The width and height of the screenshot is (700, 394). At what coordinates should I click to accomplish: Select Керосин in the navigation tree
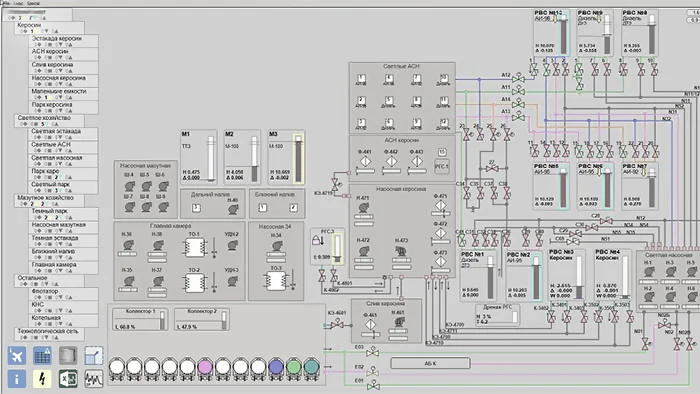click(50, 28)
